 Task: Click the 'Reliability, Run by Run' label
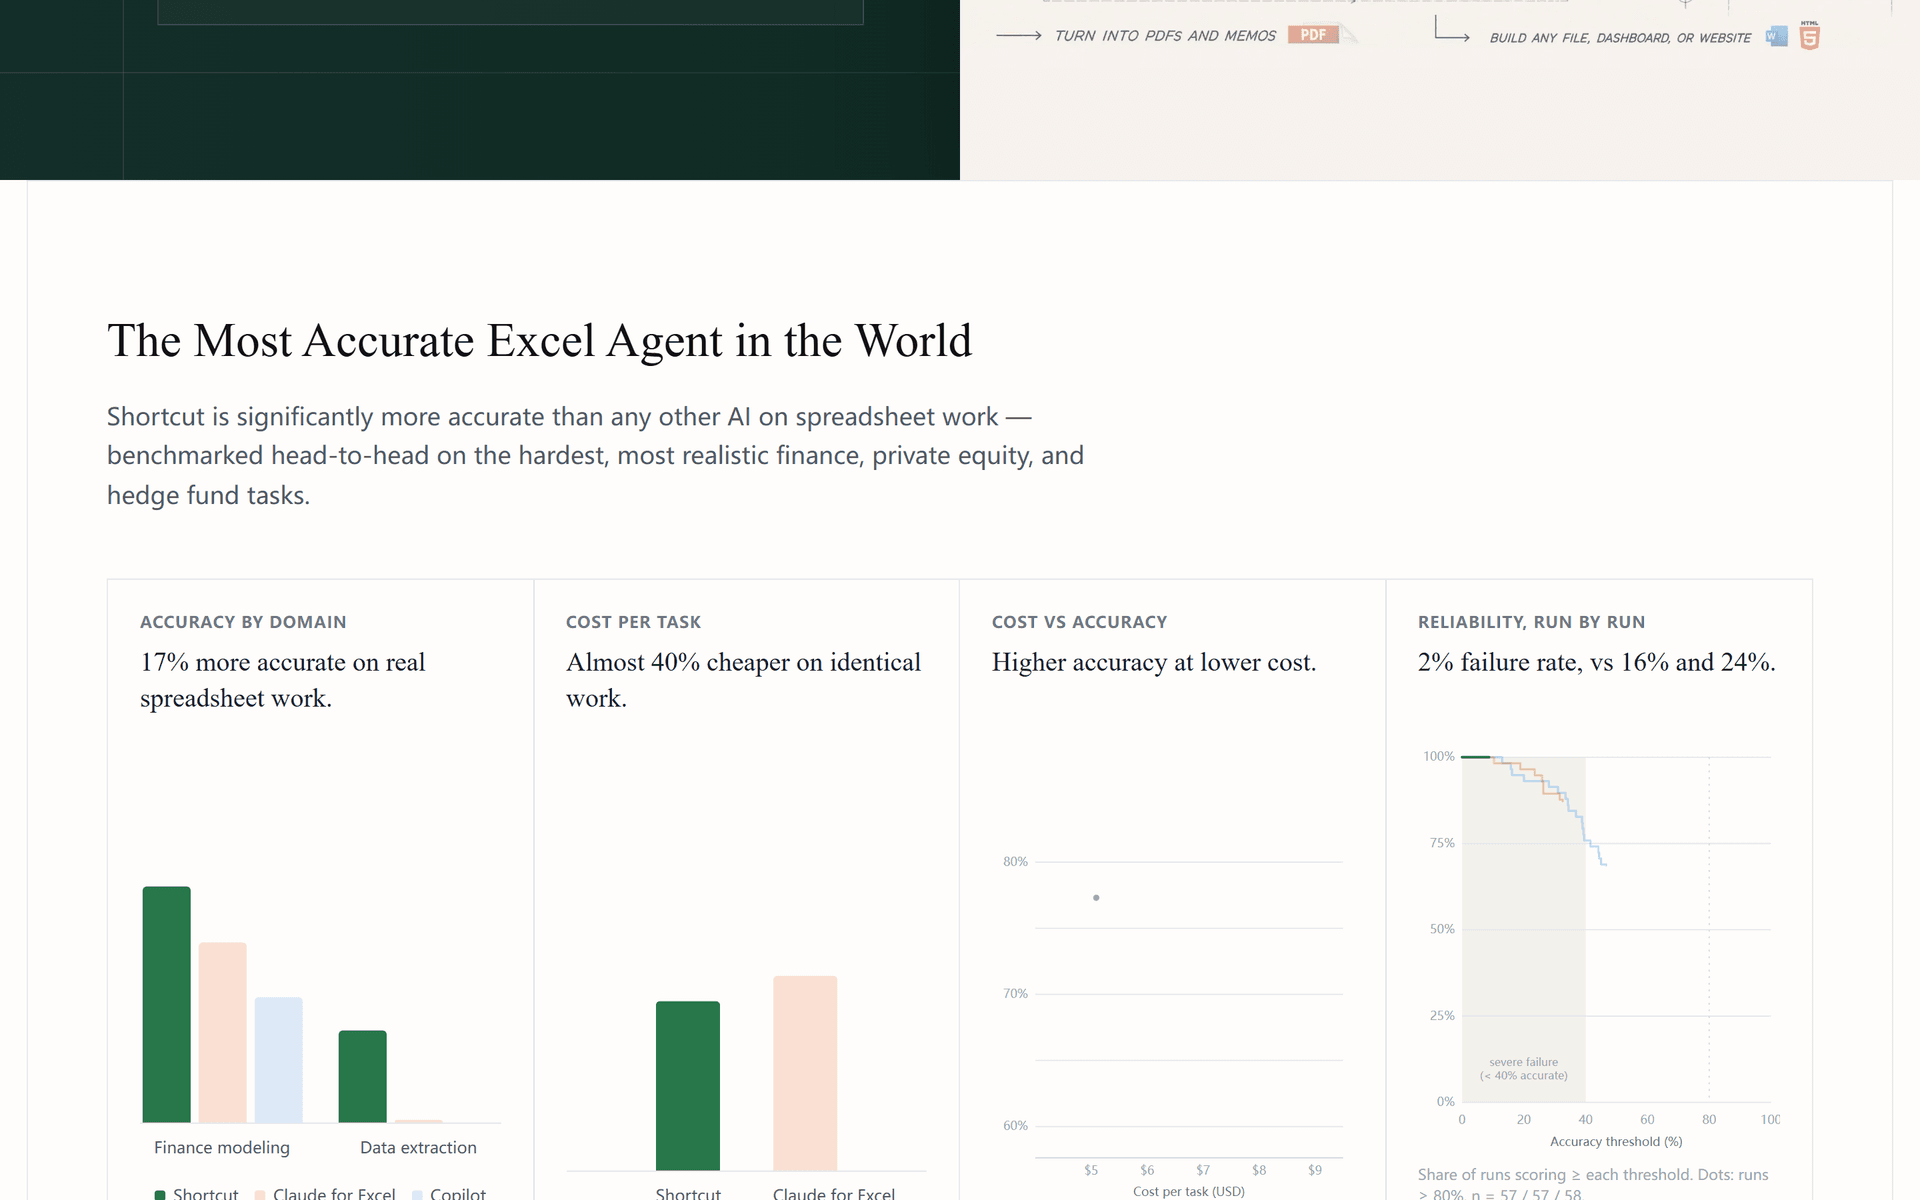pyautogui.click(x=1531, y=622)
